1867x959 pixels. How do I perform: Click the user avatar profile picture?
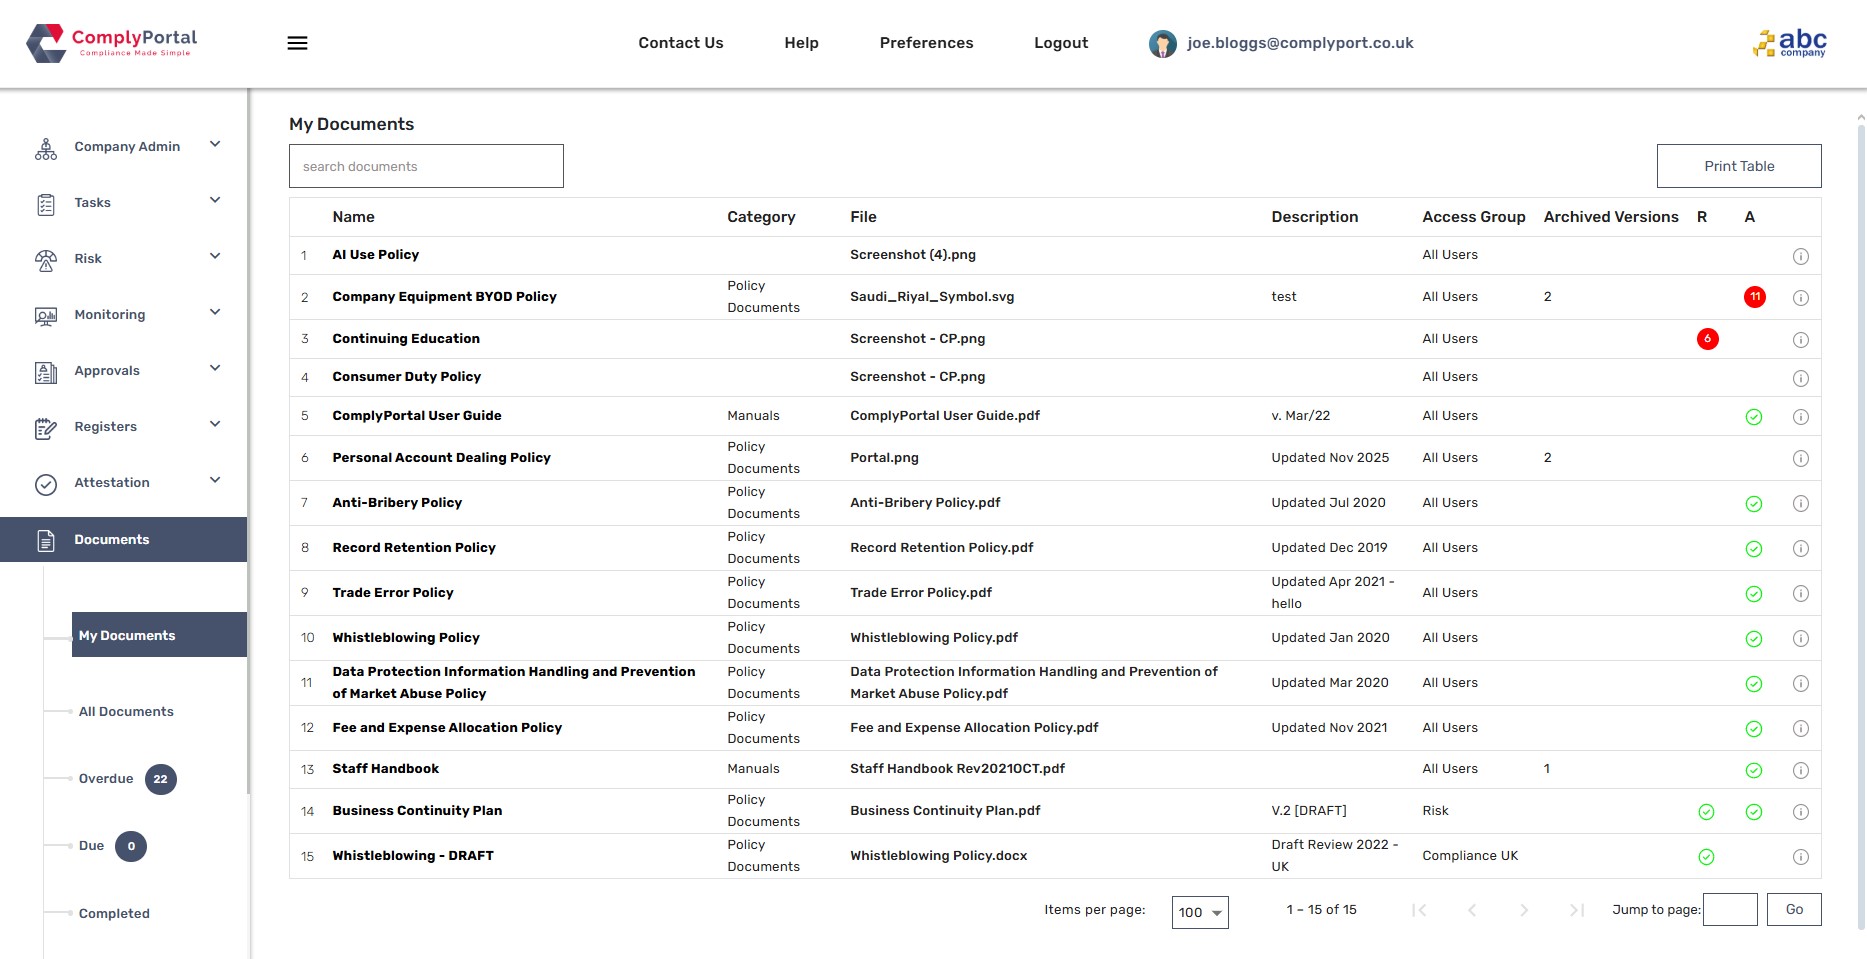click(1162, 44)
